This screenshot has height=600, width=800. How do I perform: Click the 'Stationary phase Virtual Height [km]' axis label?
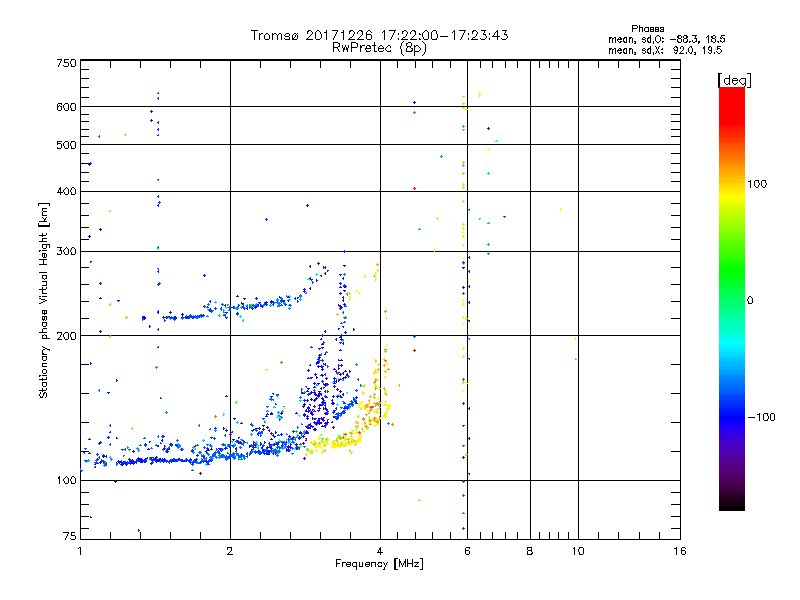pos(44,300)
